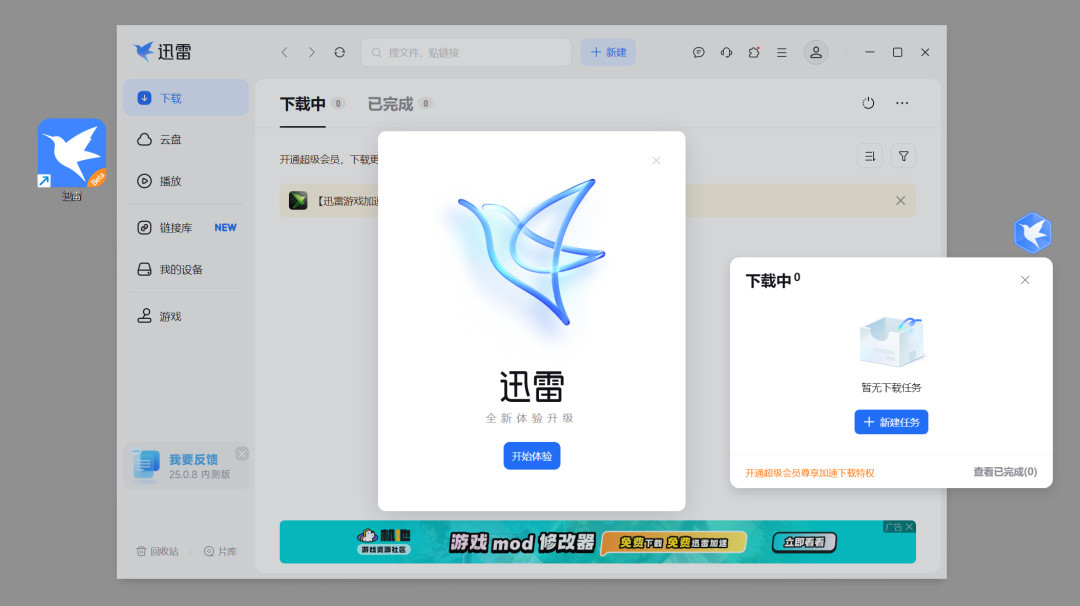Click the power schedule icon
This screenshot has height=606, width=1080.
(869, 103)
